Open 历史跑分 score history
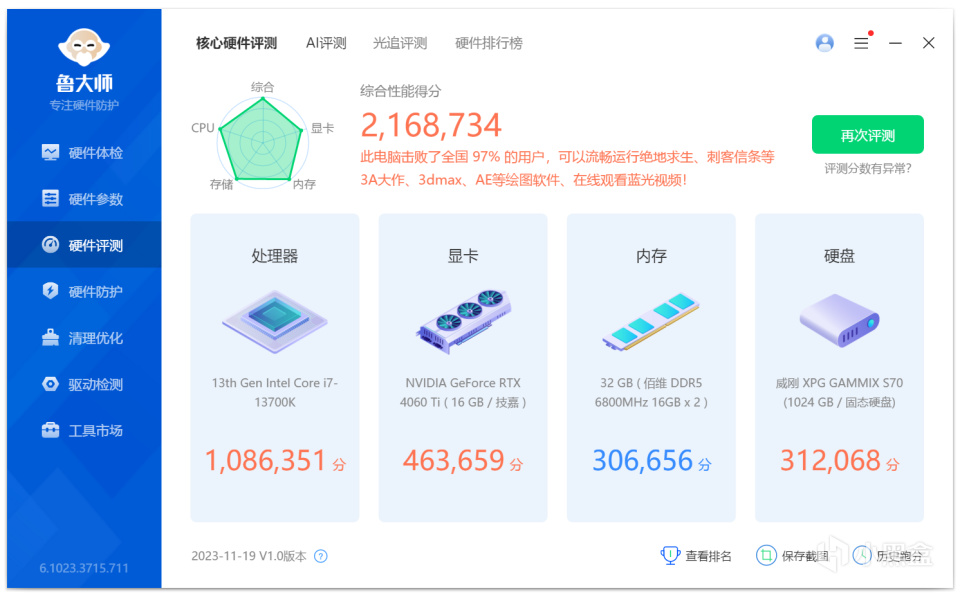The width and height of the screenshot is (960, 595). tap(888, 555)
